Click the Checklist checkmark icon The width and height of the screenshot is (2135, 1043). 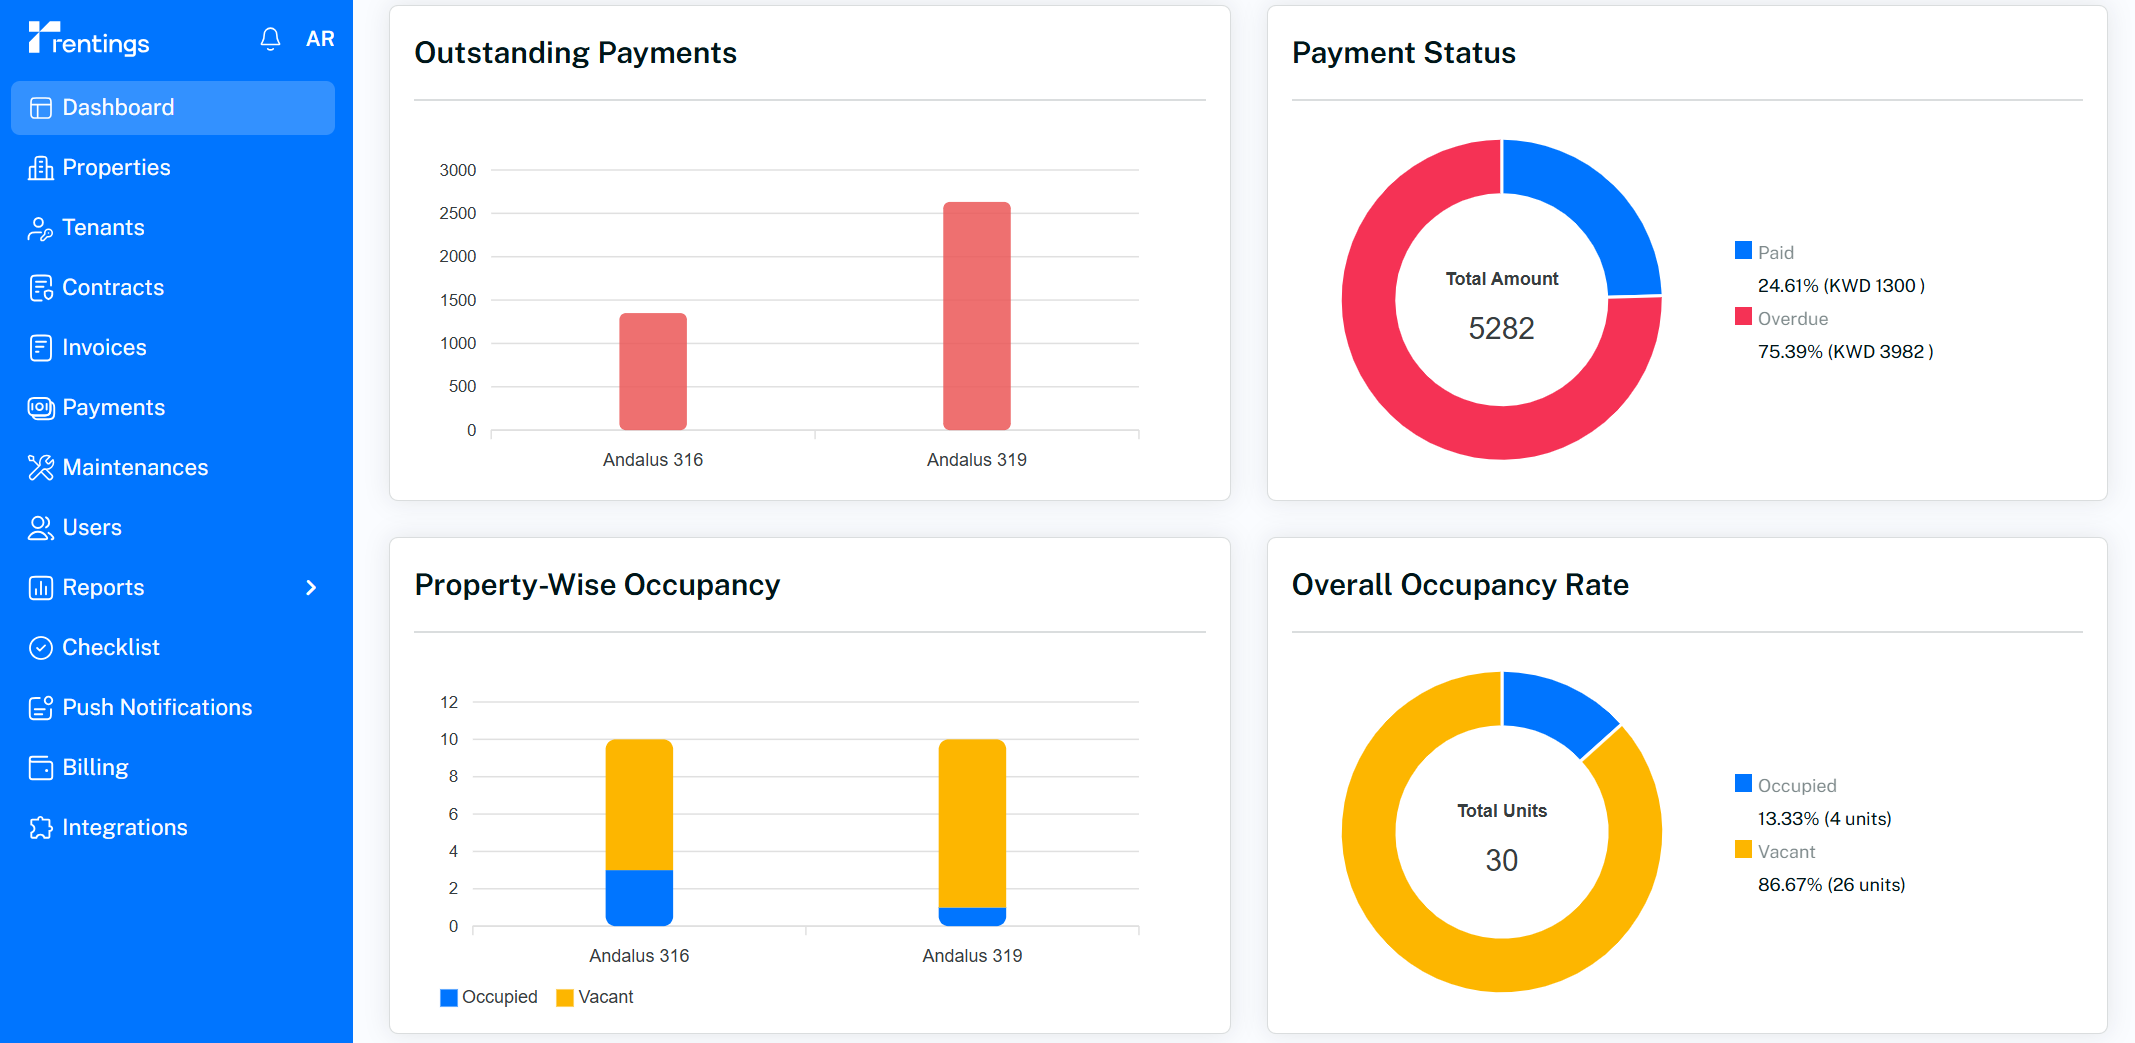click(41, 648)
